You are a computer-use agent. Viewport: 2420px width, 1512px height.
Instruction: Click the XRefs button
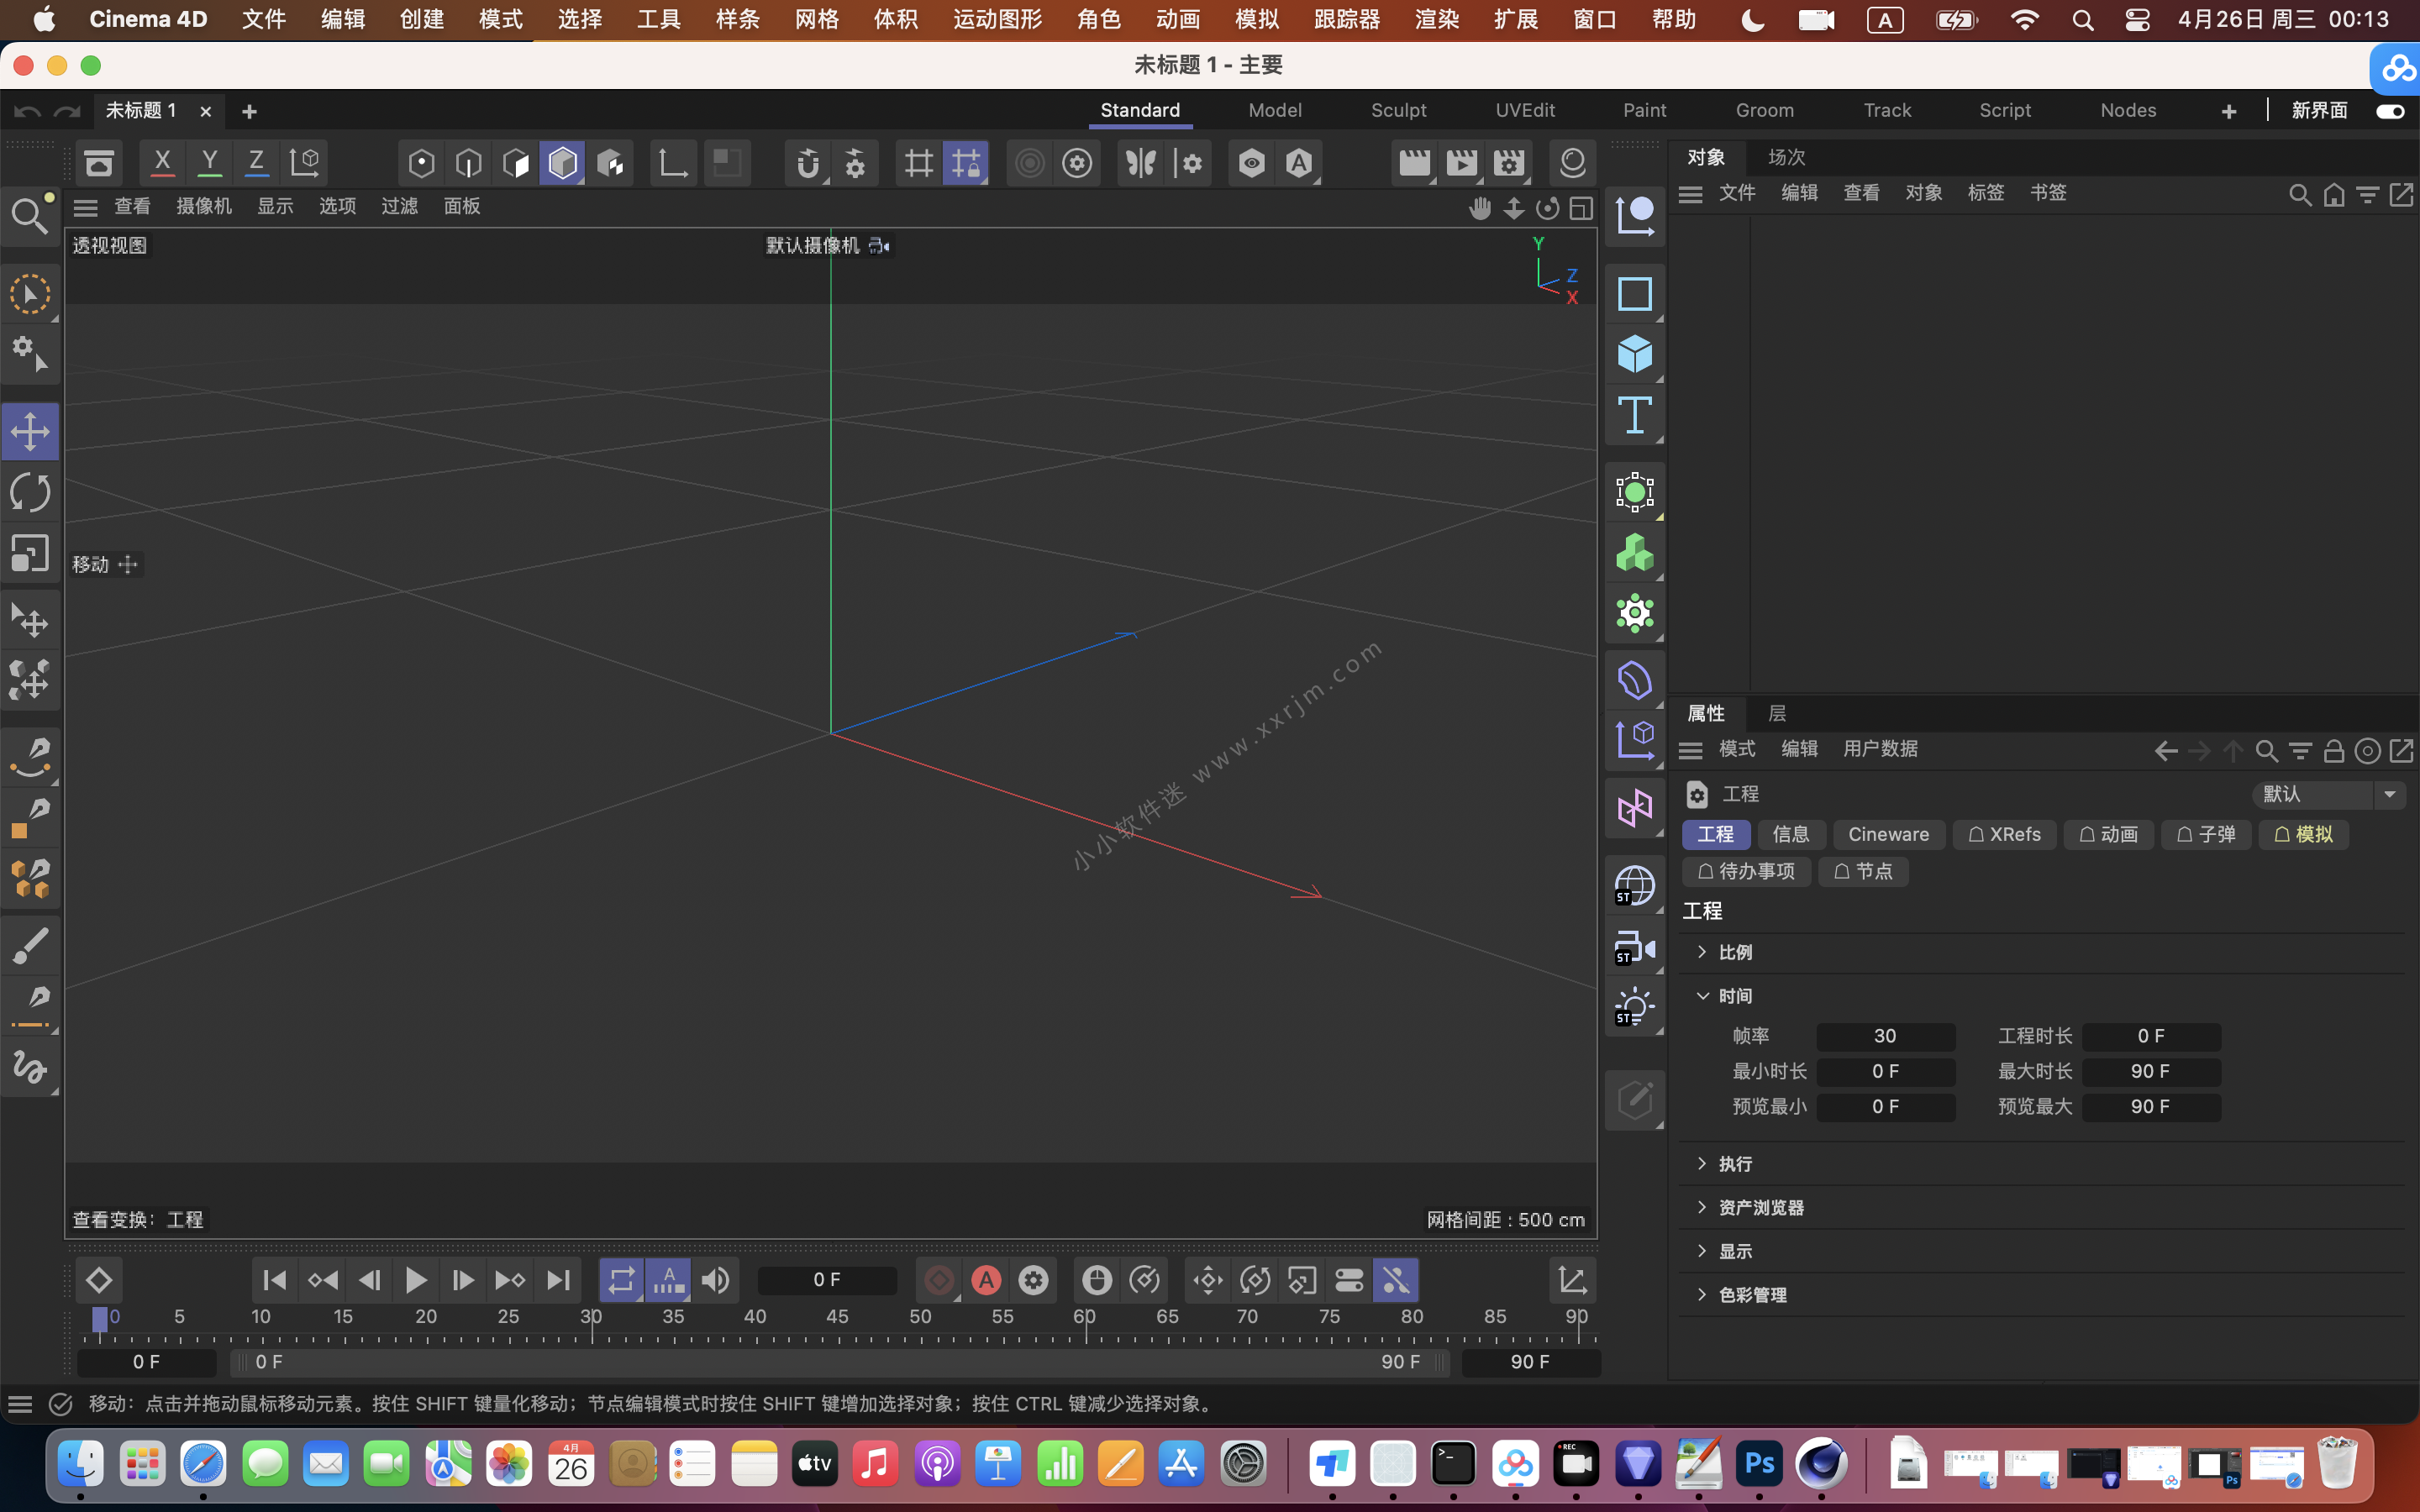[x=2004, y=834]
